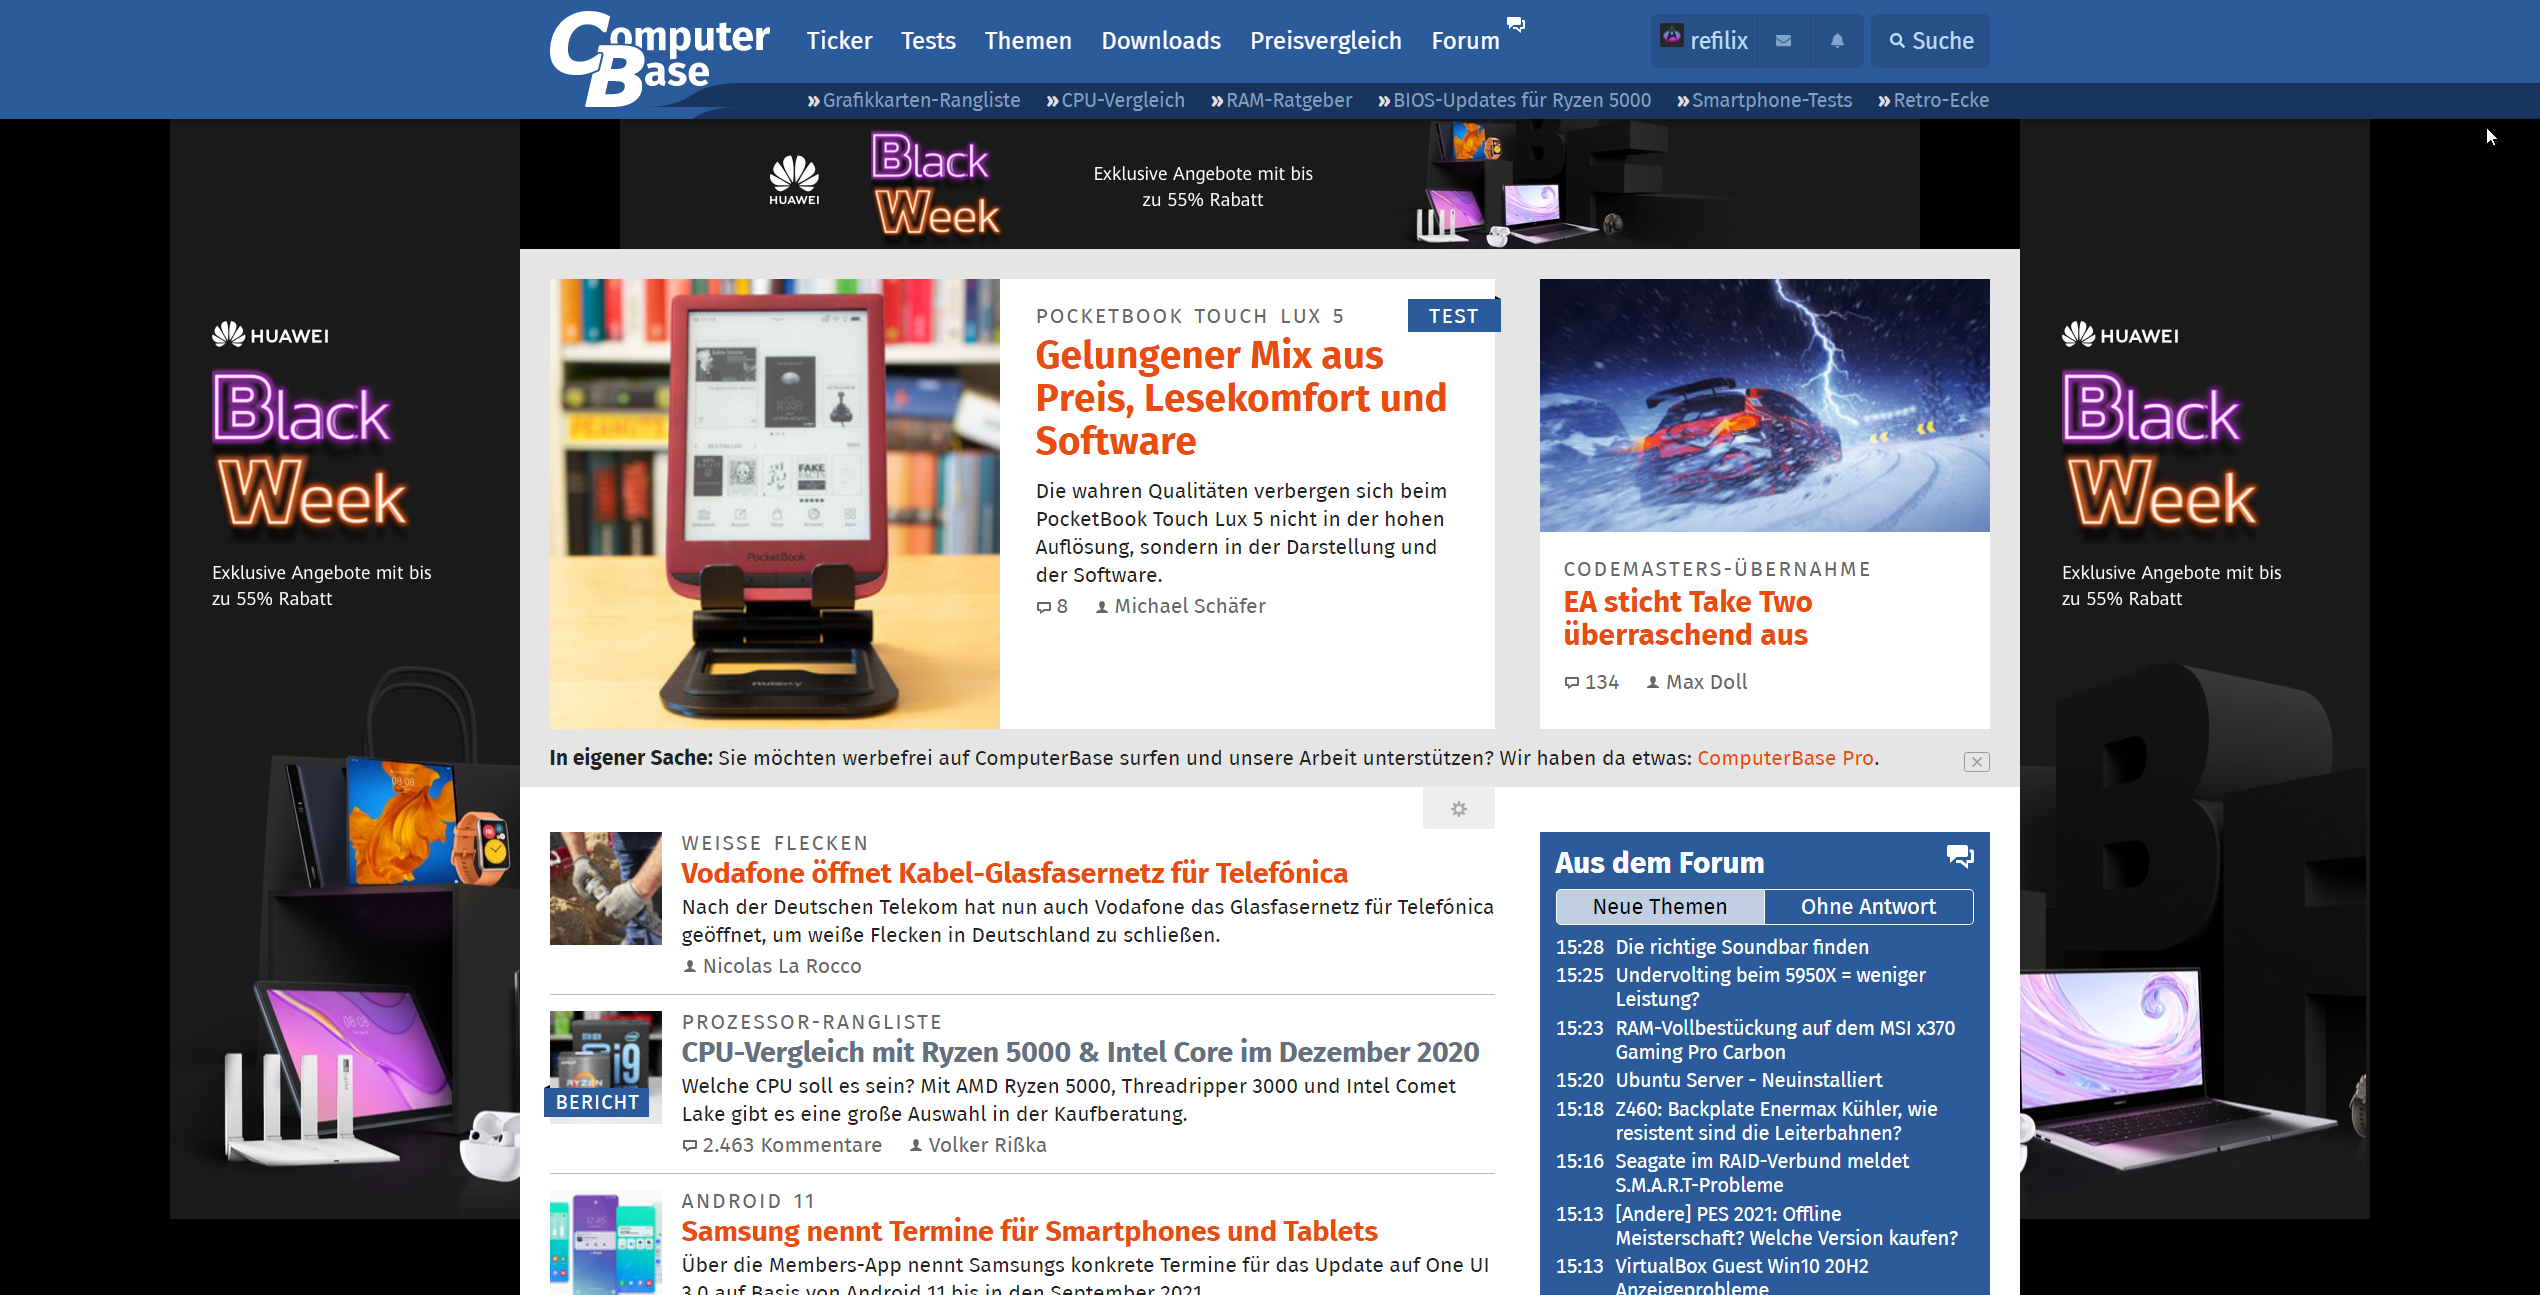This screenshot has width=2540, height=1295.
Task: Go to Downloads in navigation bar
Action: pos(1161,41)
